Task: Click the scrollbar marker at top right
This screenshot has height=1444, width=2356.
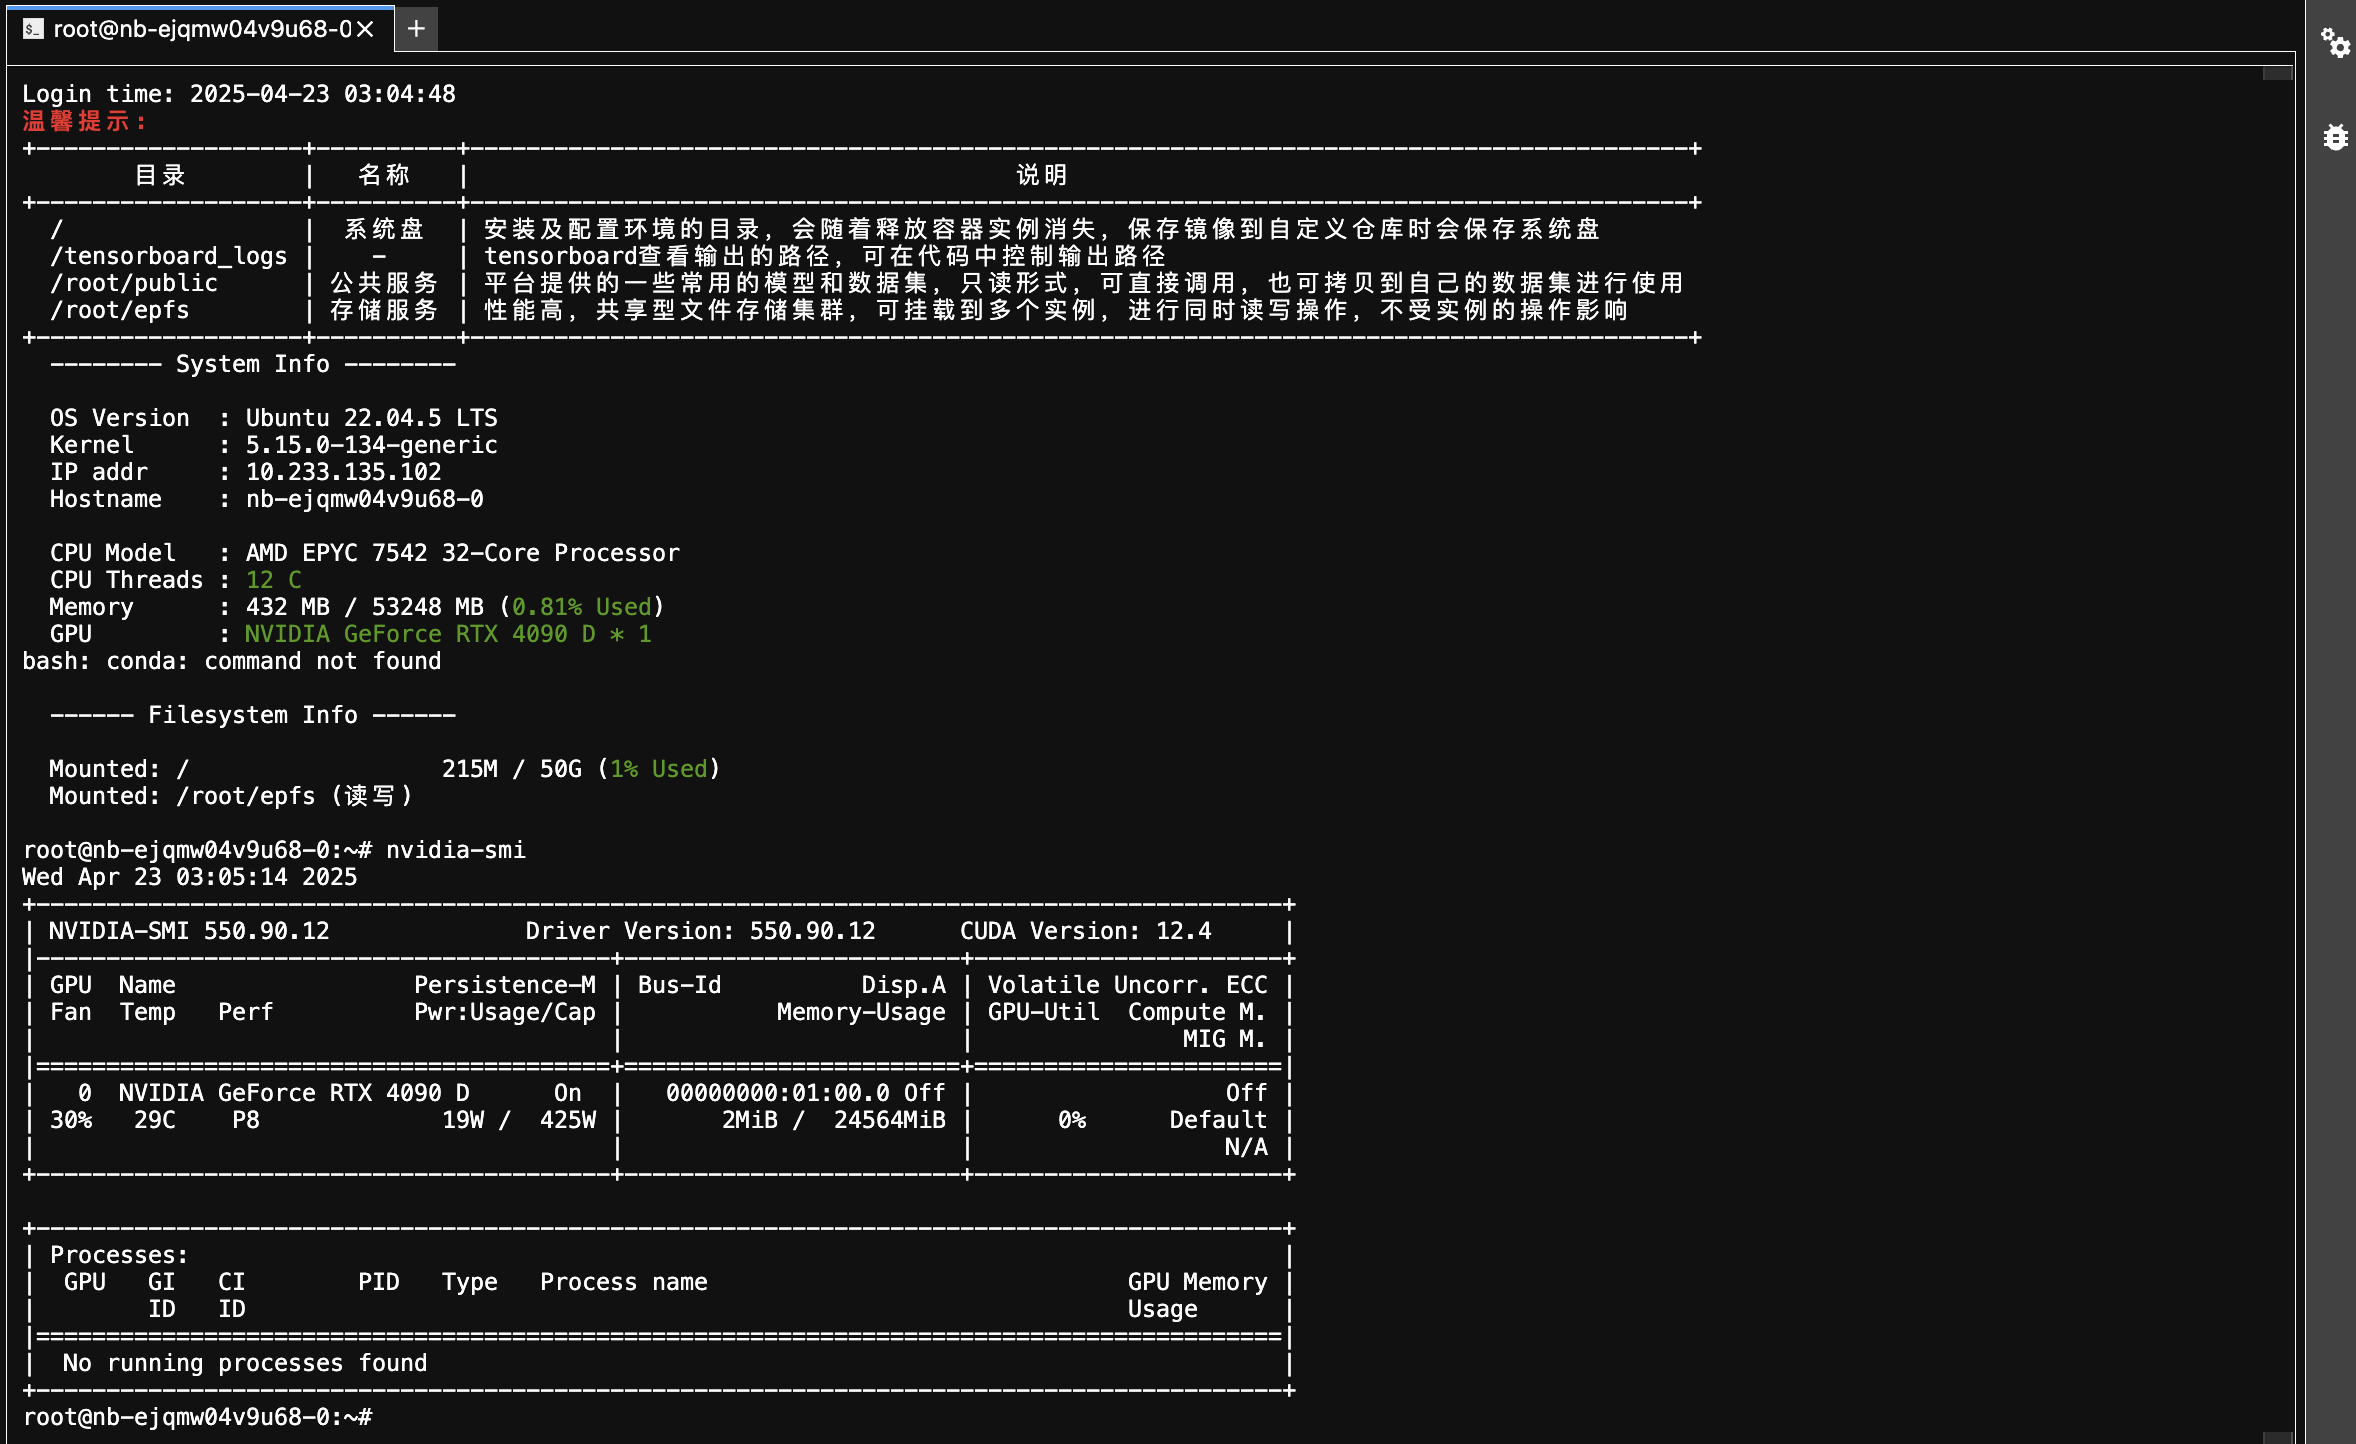Action: click(2277, 73)
